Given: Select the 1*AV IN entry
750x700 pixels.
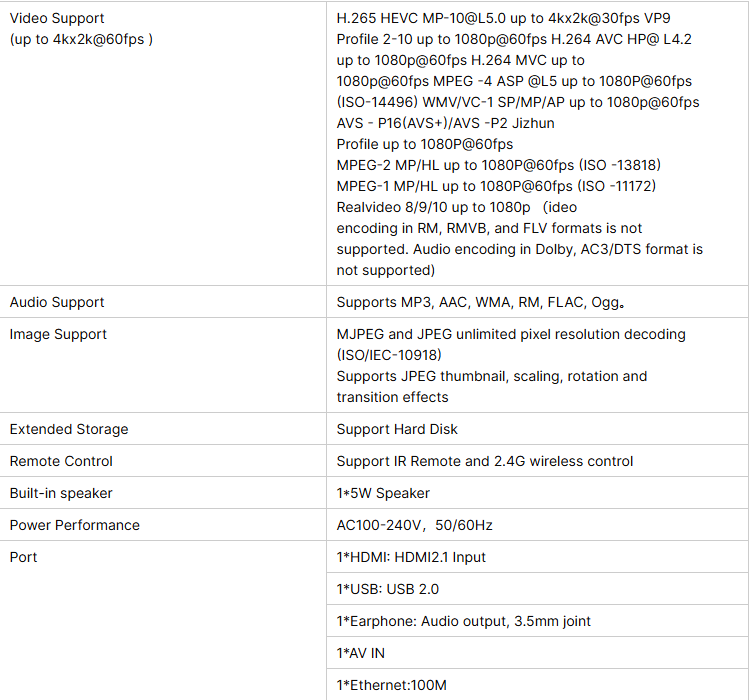Looking at the screenshot, I should pyautogui.click(x=361, y=654).
